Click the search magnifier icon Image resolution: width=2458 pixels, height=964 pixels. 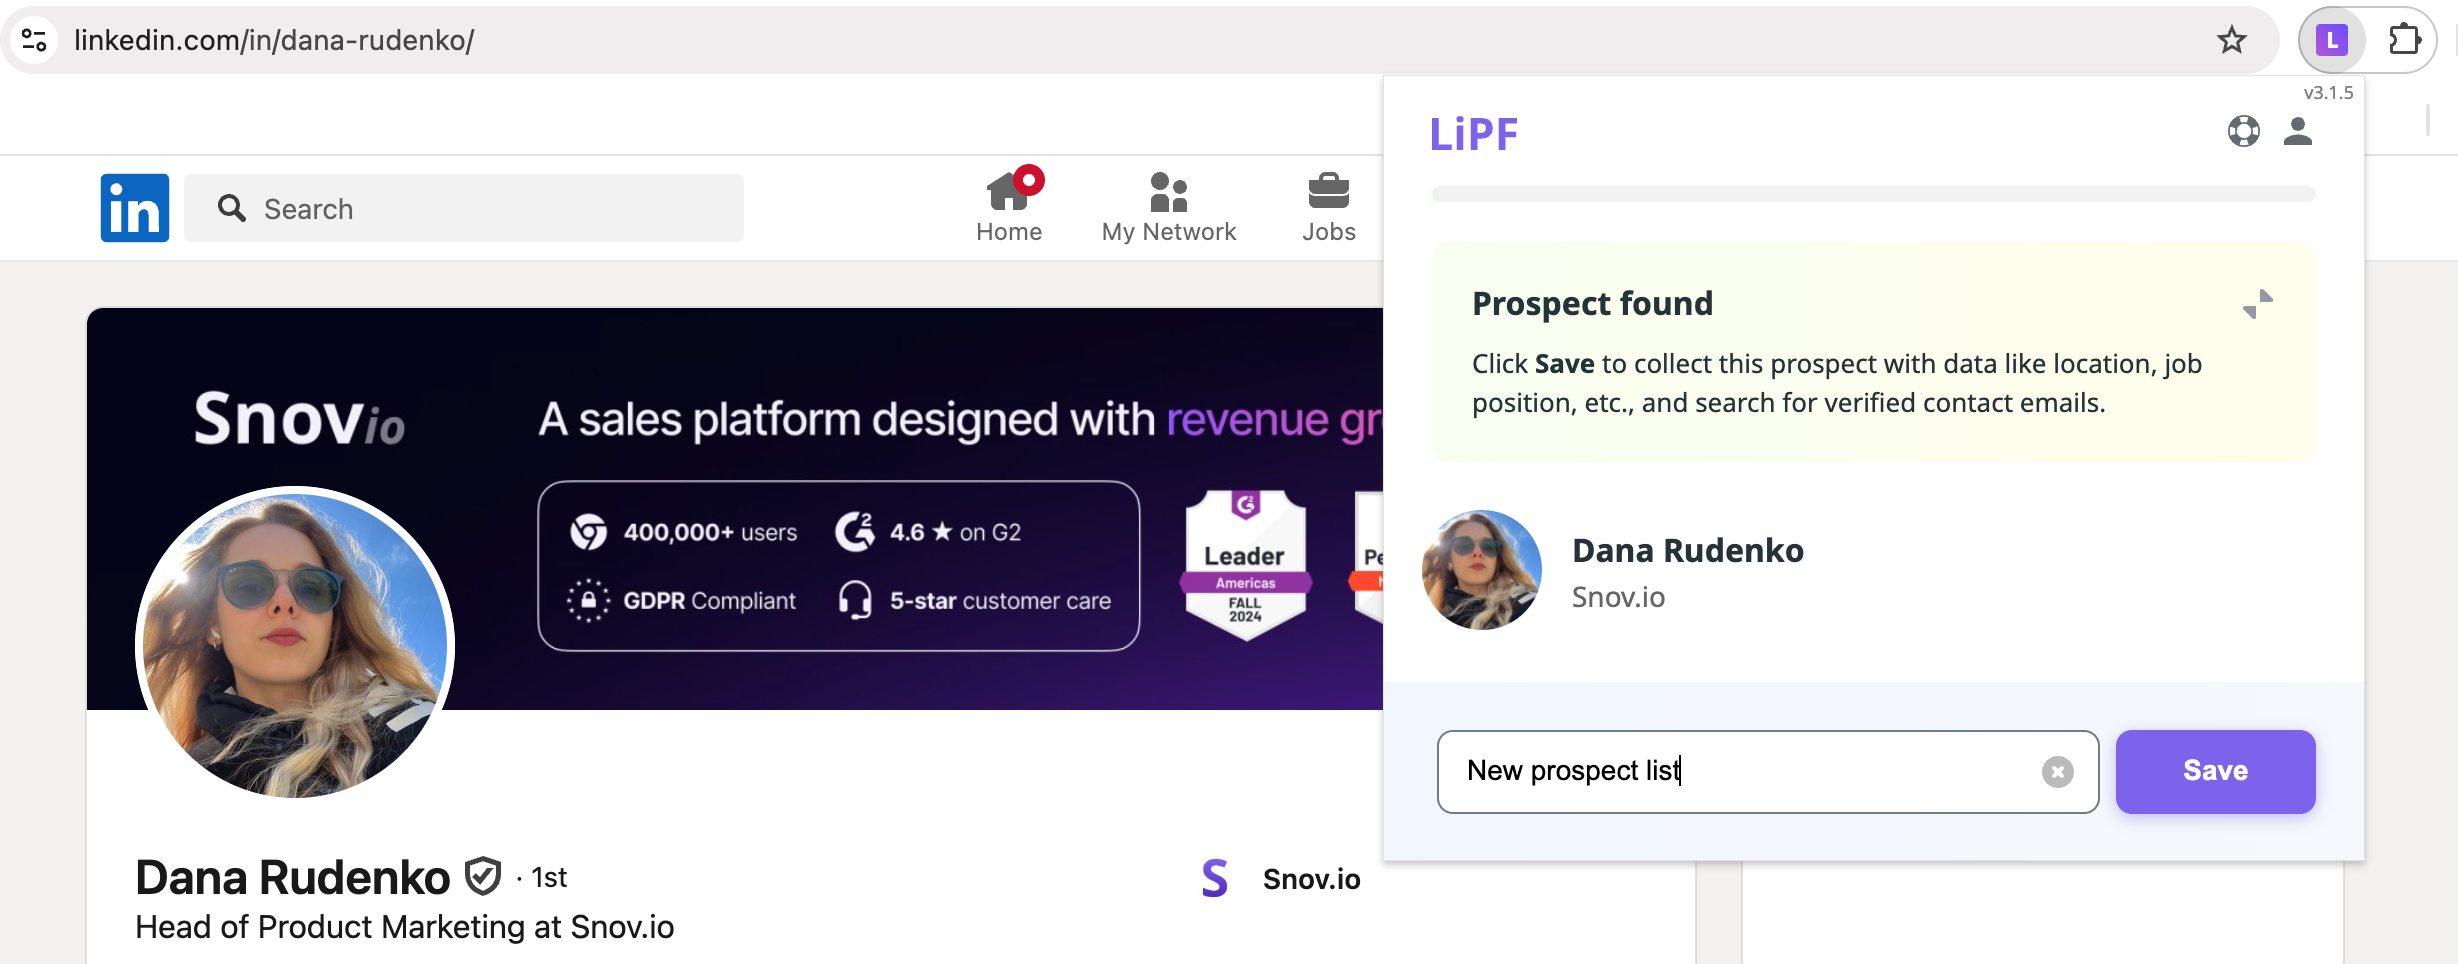(232, 208)
